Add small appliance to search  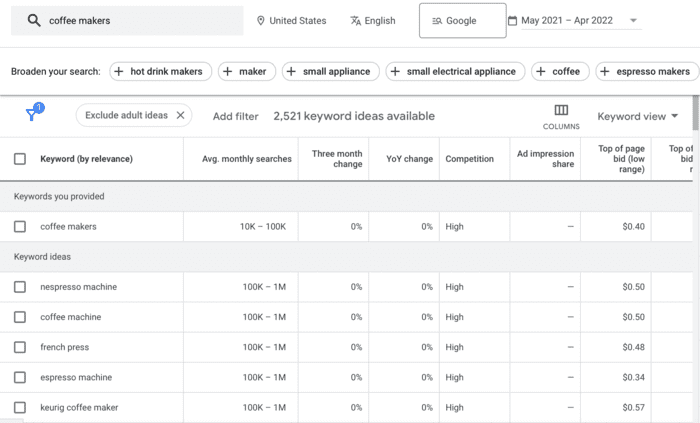[x=331, y=71]
